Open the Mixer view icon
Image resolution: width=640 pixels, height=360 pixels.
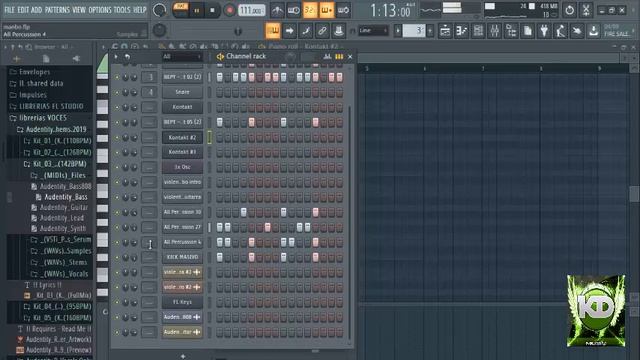point(494,31)
